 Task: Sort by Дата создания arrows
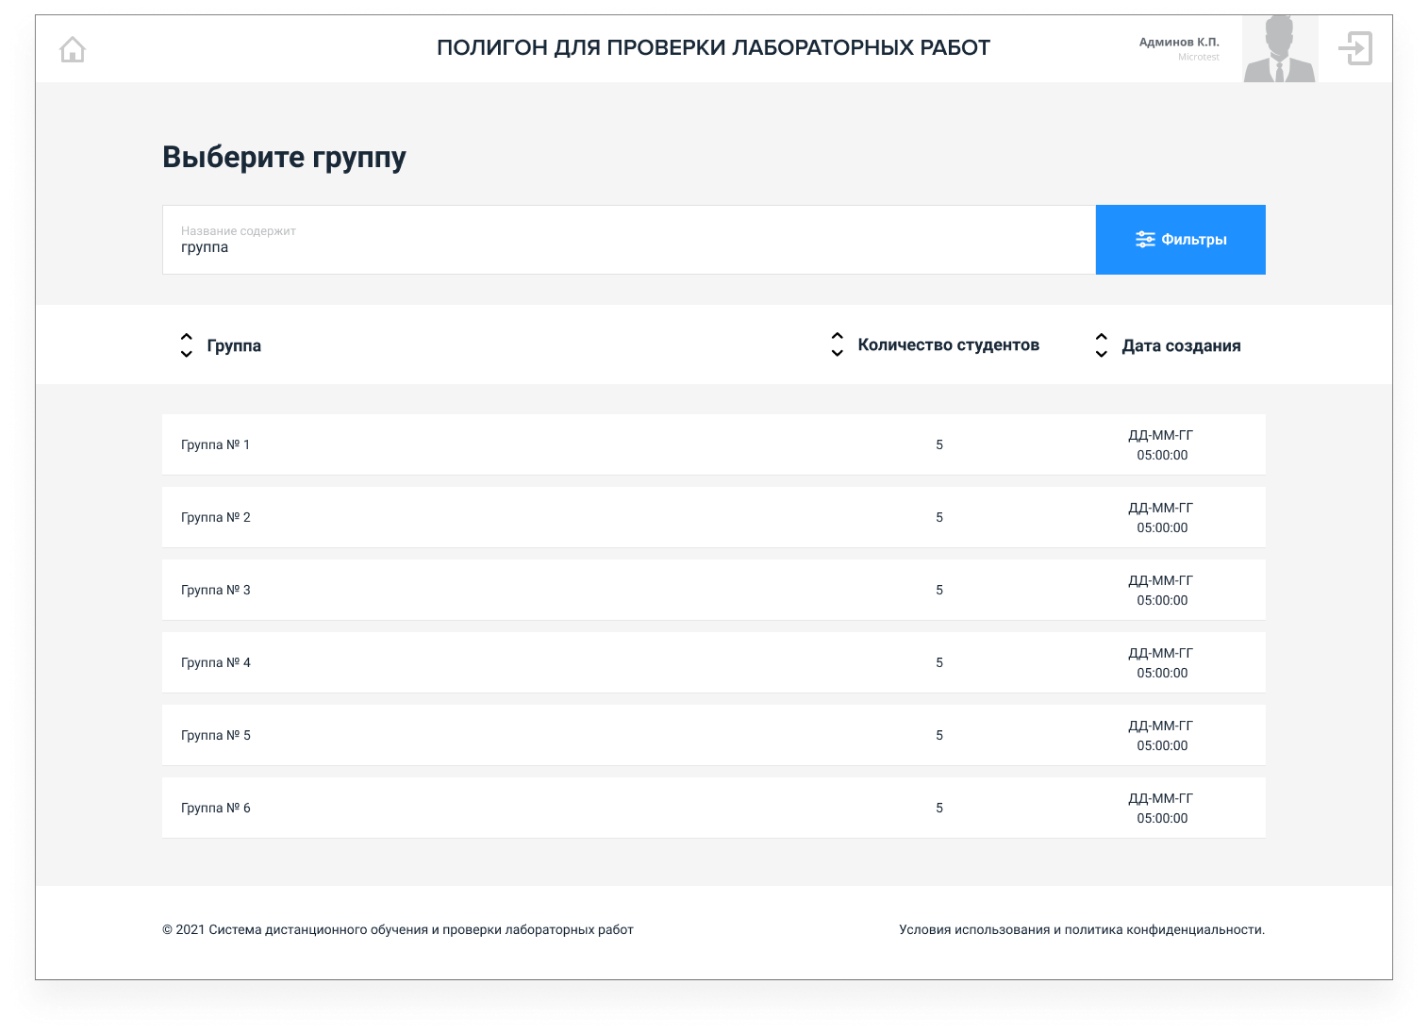pyautogui.click(x=1101, y=346)
